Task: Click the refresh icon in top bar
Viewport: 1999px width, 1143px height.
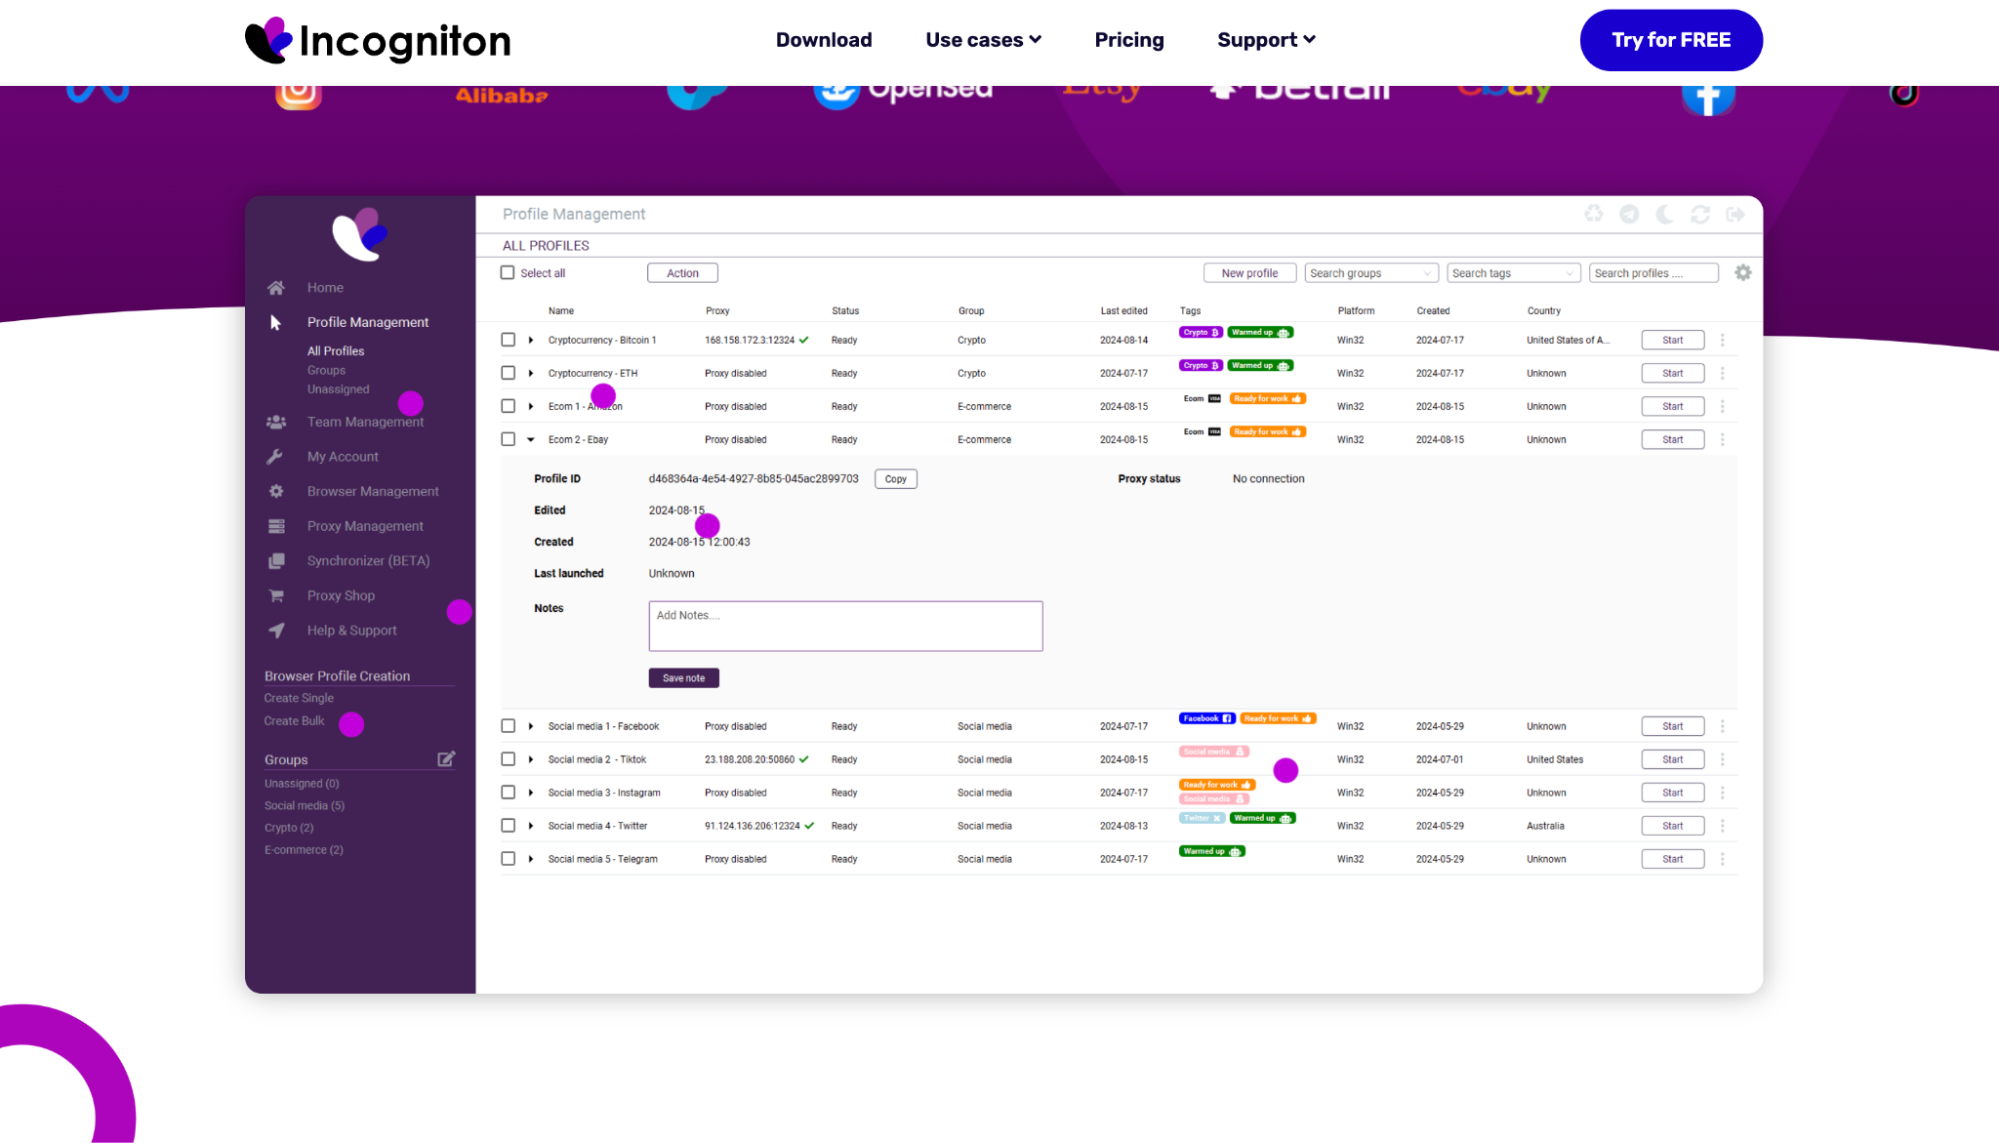Action: pyautogui.click(x=1700, y=214)
